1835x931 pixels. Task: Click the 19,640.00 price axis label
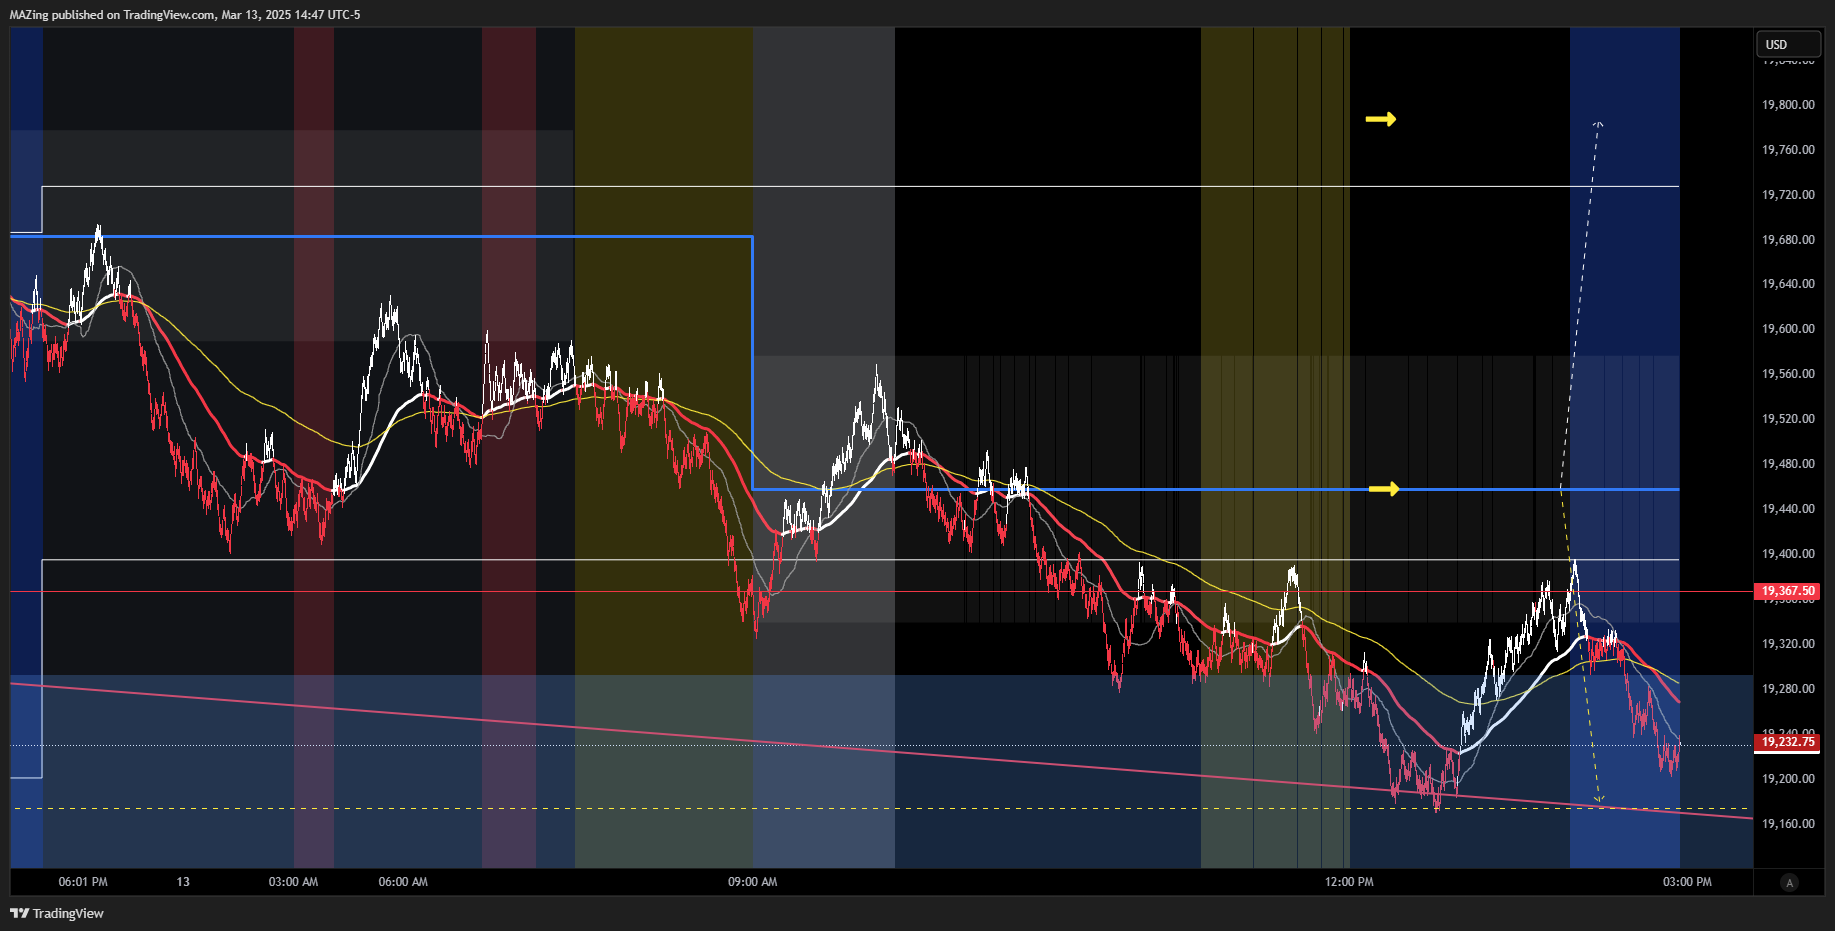tap(1788, 284)
